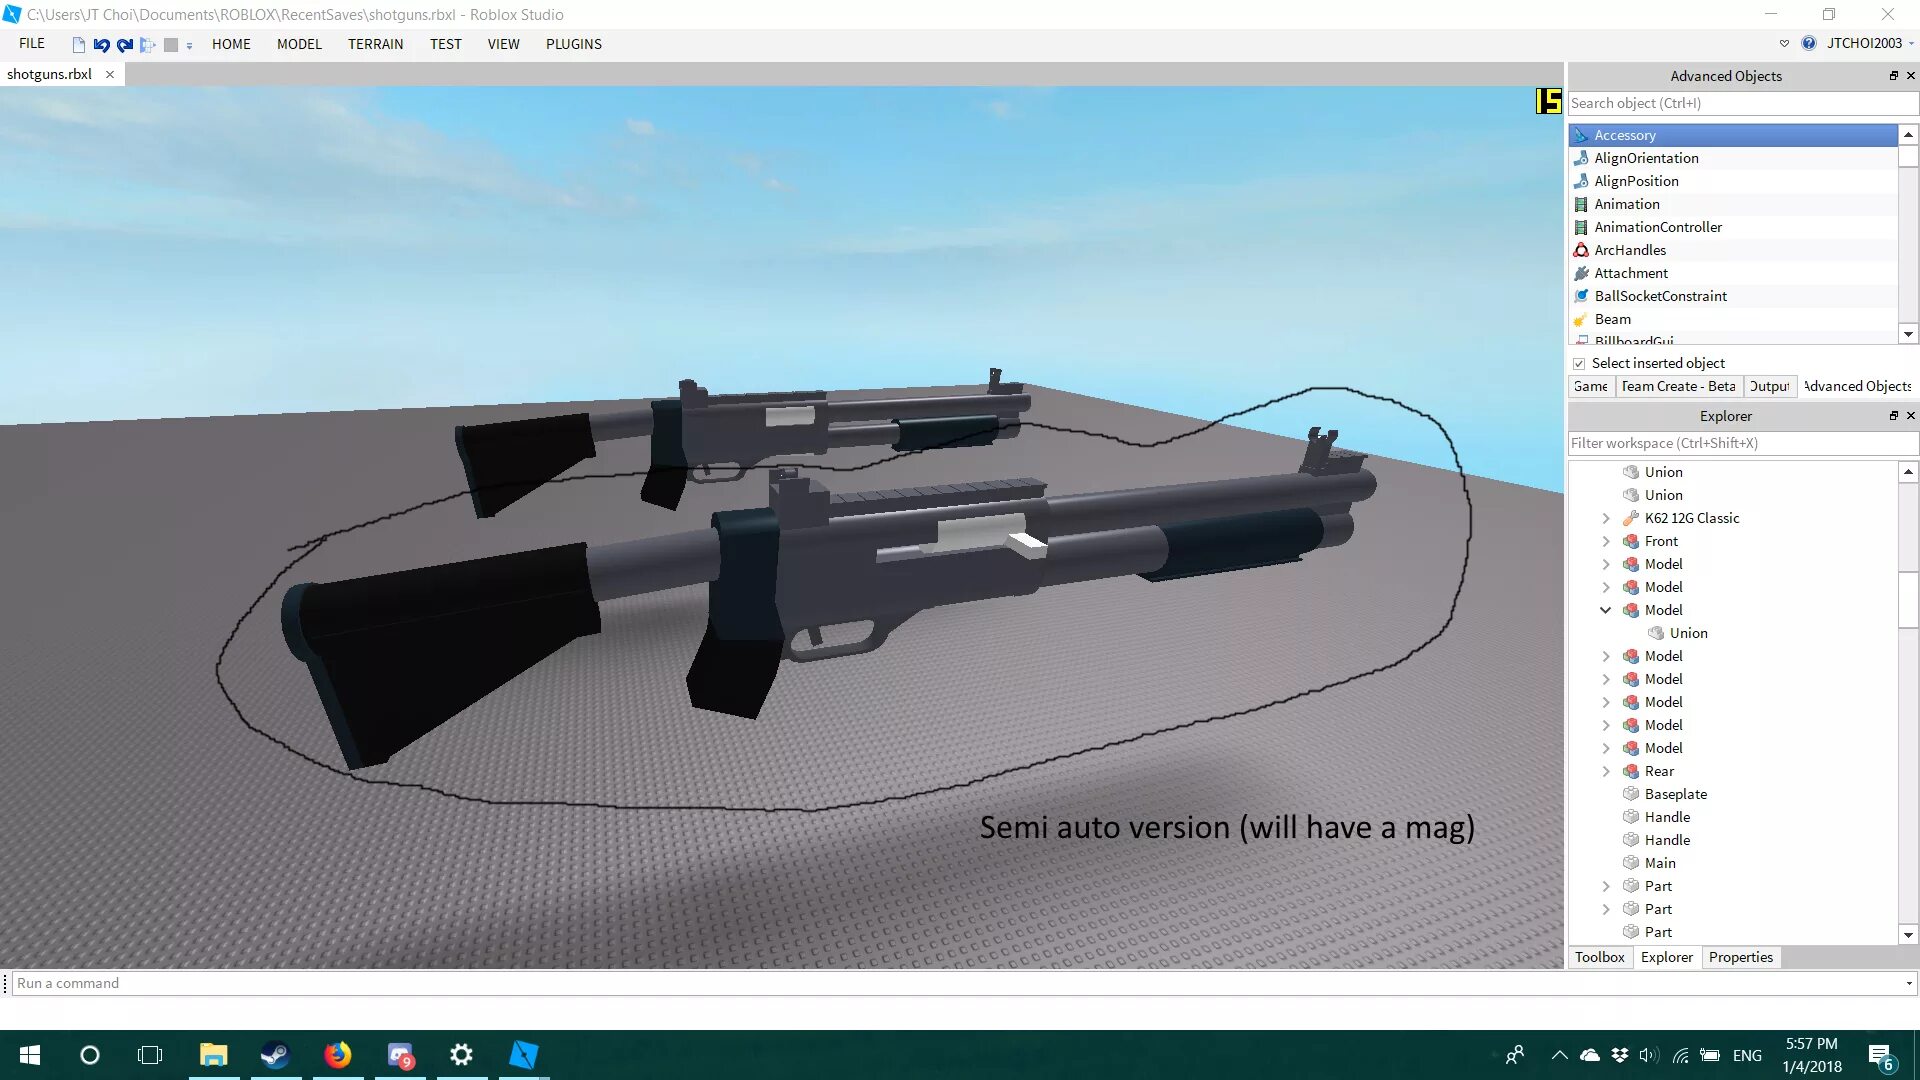The height and width of the screenshot is (1080, 1920).
Task: Click the Undo arrow icon
Action: 101,45
